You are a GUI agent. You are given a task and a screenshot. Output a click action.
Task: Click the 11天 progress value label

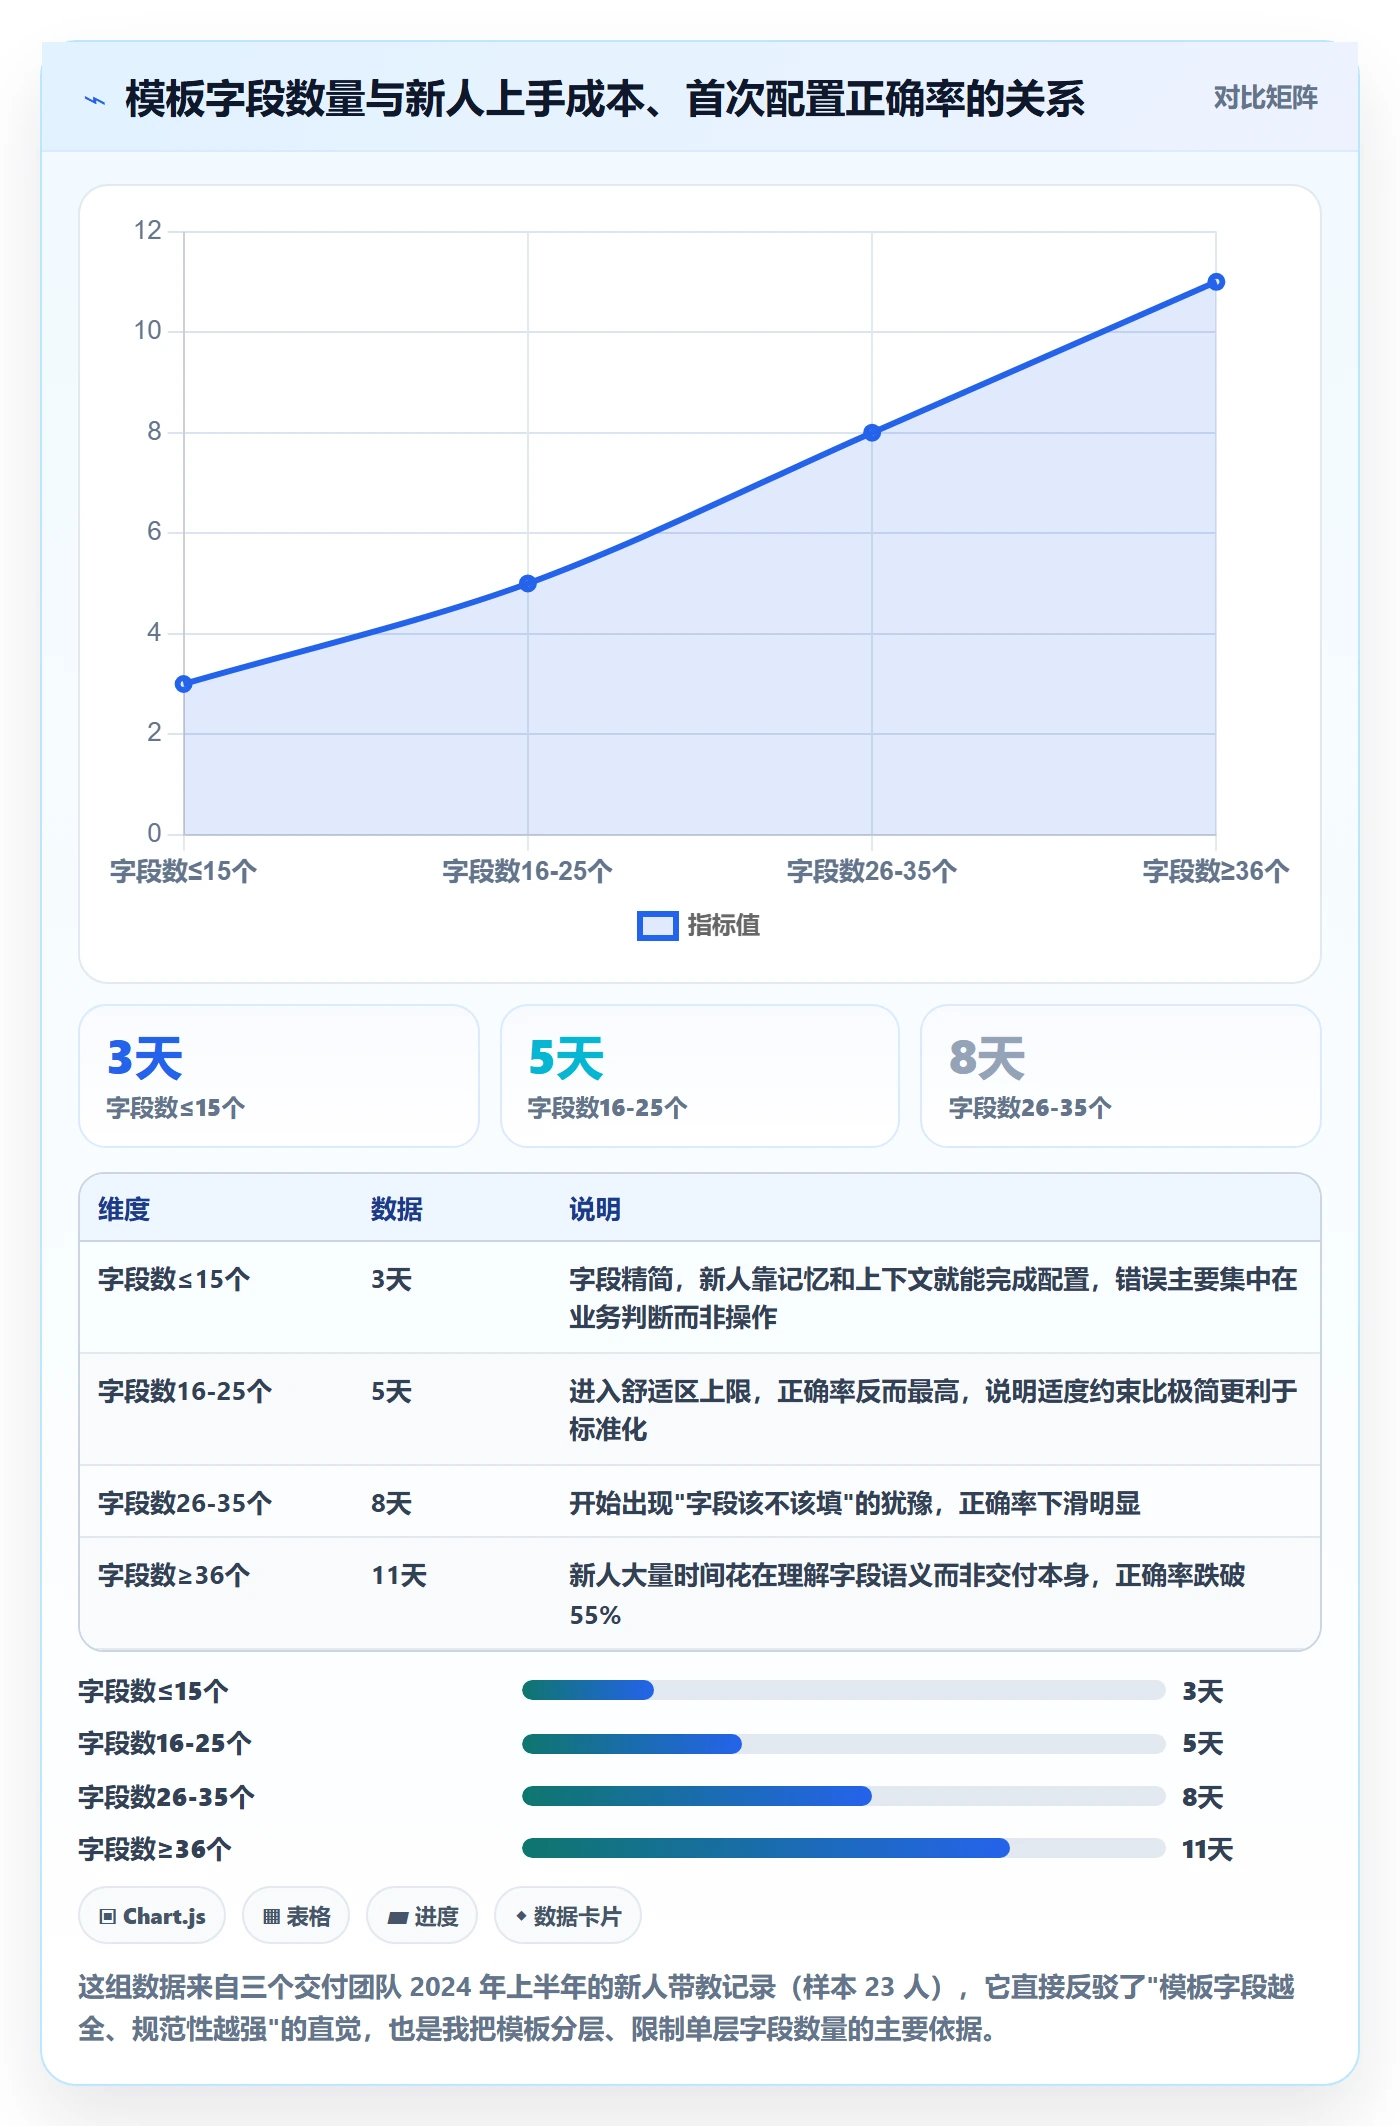point(1207,1850)
